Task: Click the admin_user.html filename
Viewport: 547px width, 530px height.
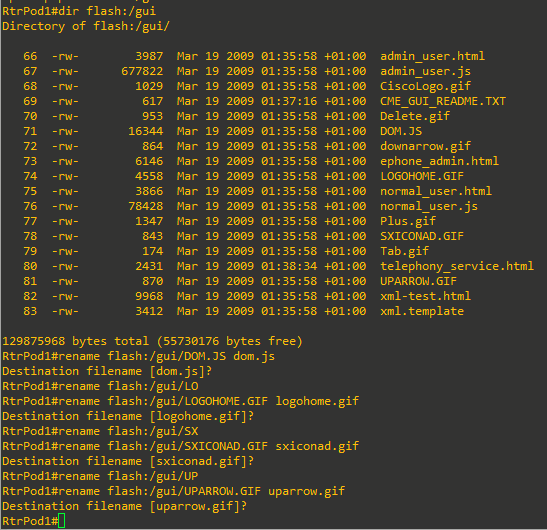Action: [x=432, y=56]
